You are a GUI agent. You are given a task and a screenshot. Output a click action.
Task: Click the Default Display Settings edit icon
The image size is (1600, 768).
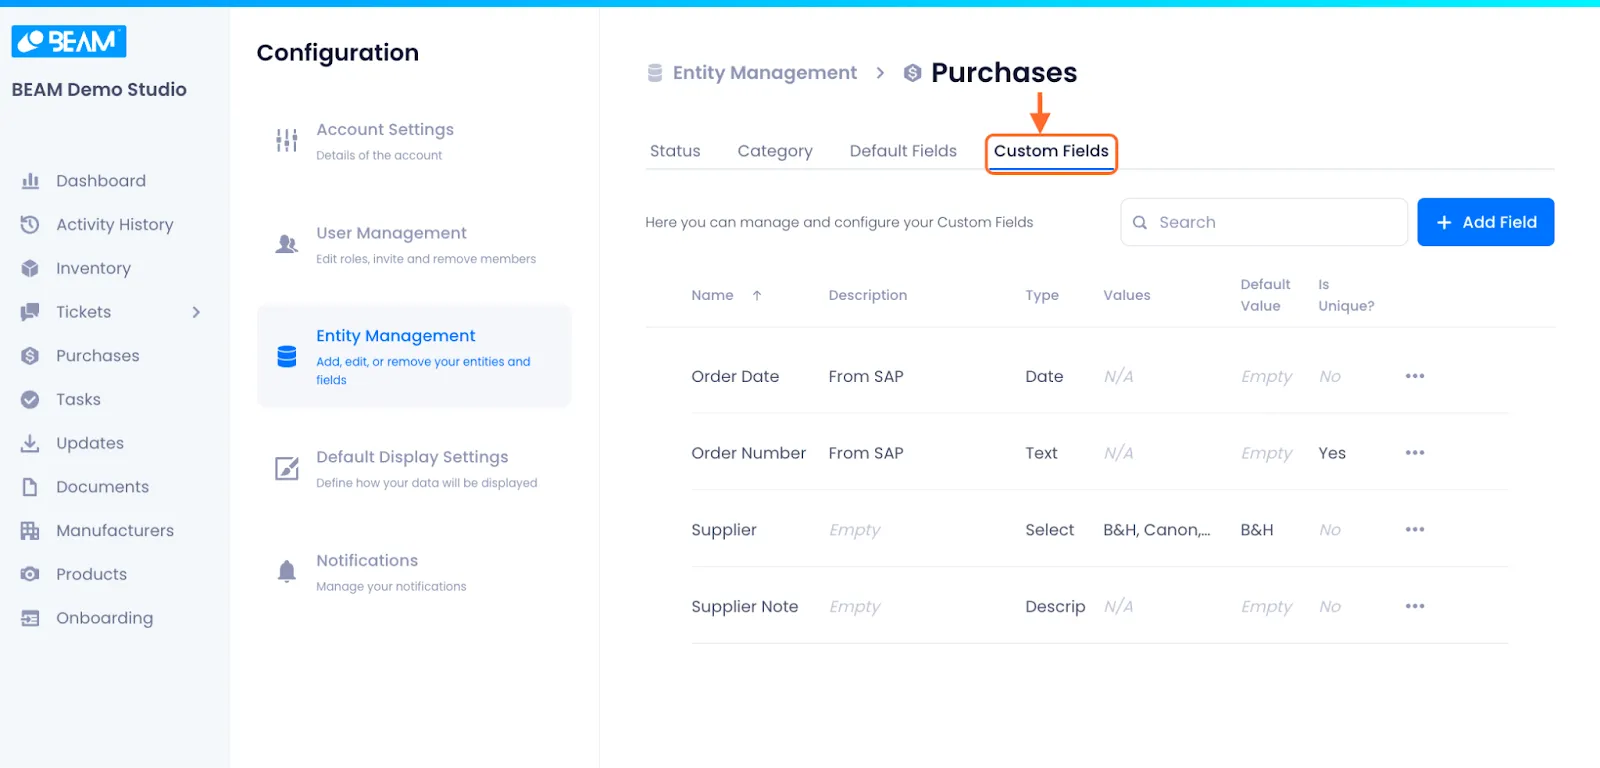[x=287, y=468]
